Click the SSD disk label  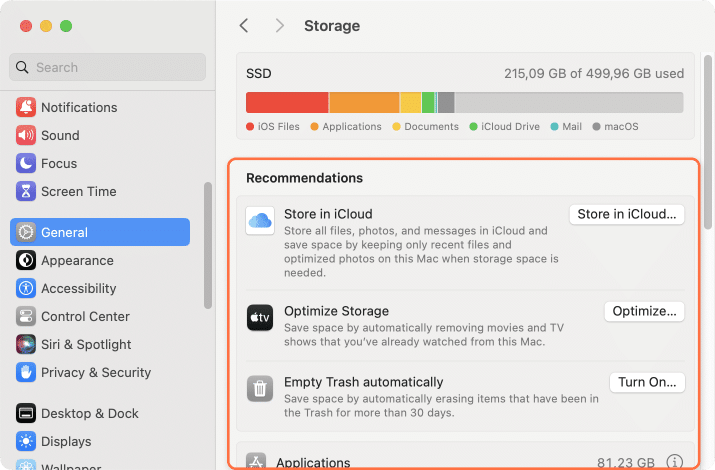[259, 73]
